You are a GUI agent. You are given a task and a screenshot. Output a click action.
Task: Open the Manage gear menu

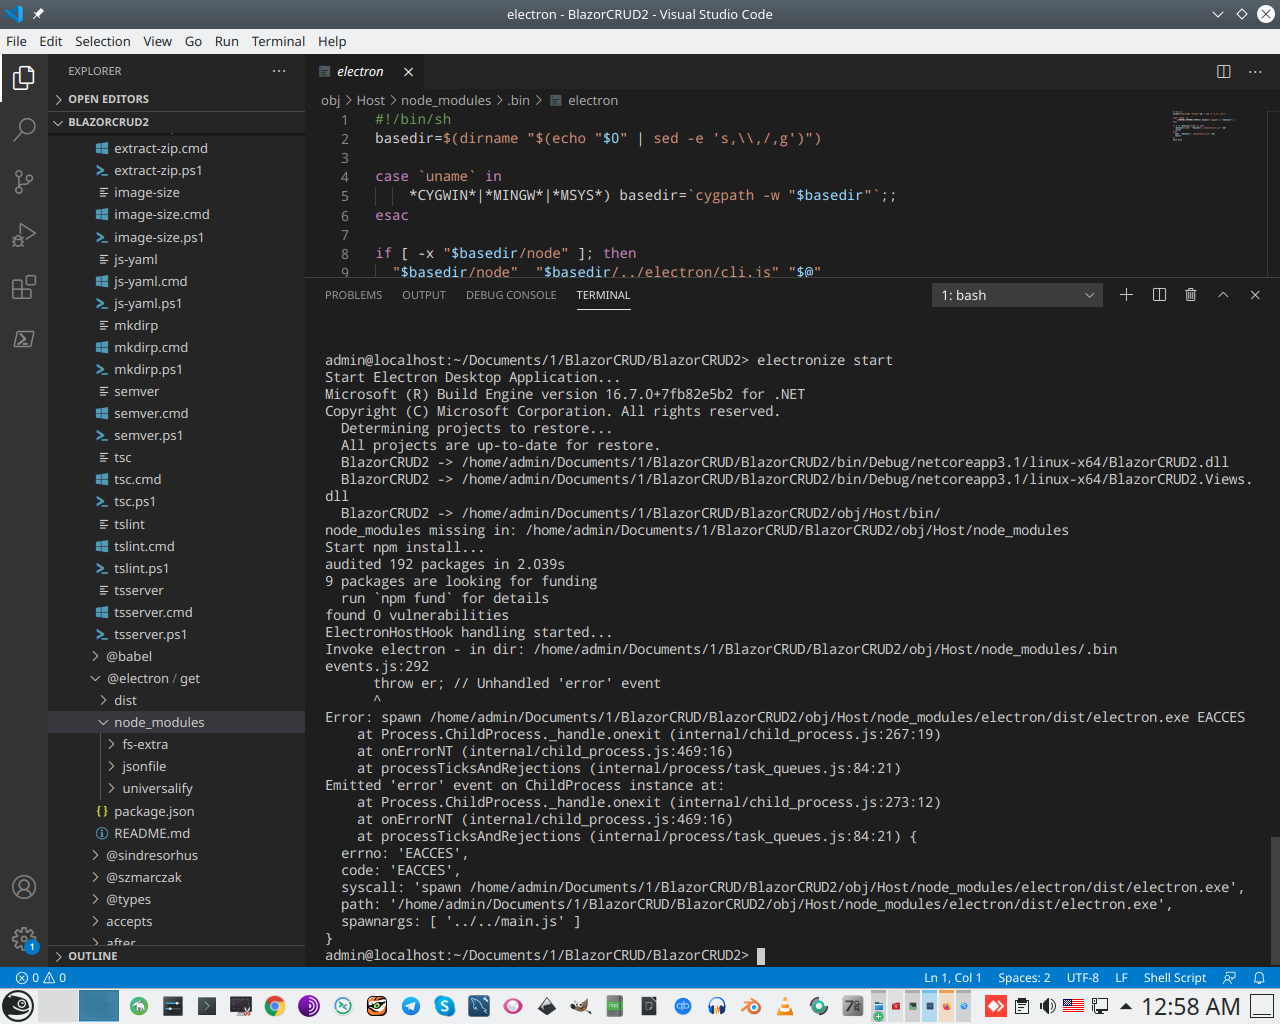point(24,939)
